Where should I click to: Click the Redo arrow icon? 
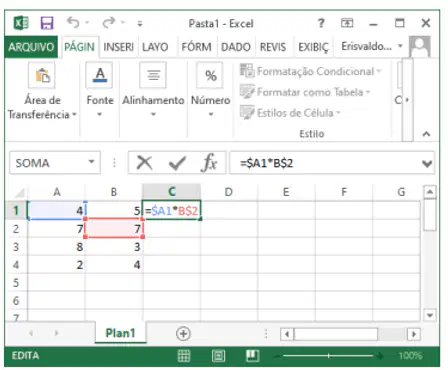tap(109, 23)
